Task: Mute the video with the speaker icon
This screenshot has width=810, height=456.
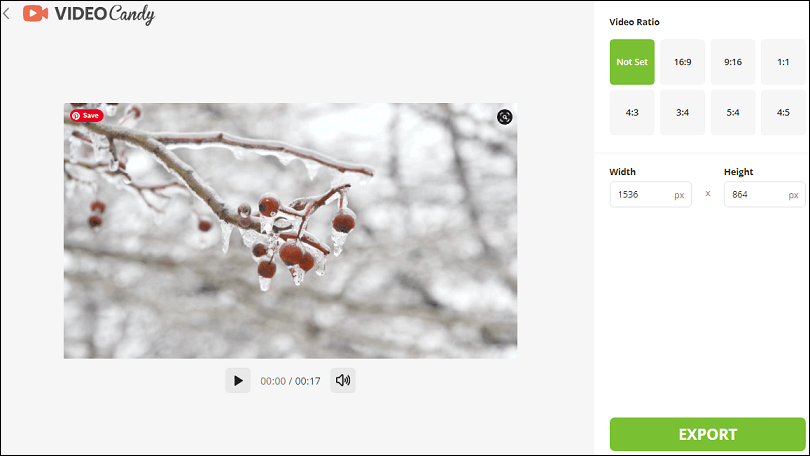Action: (x=343, y=381)
